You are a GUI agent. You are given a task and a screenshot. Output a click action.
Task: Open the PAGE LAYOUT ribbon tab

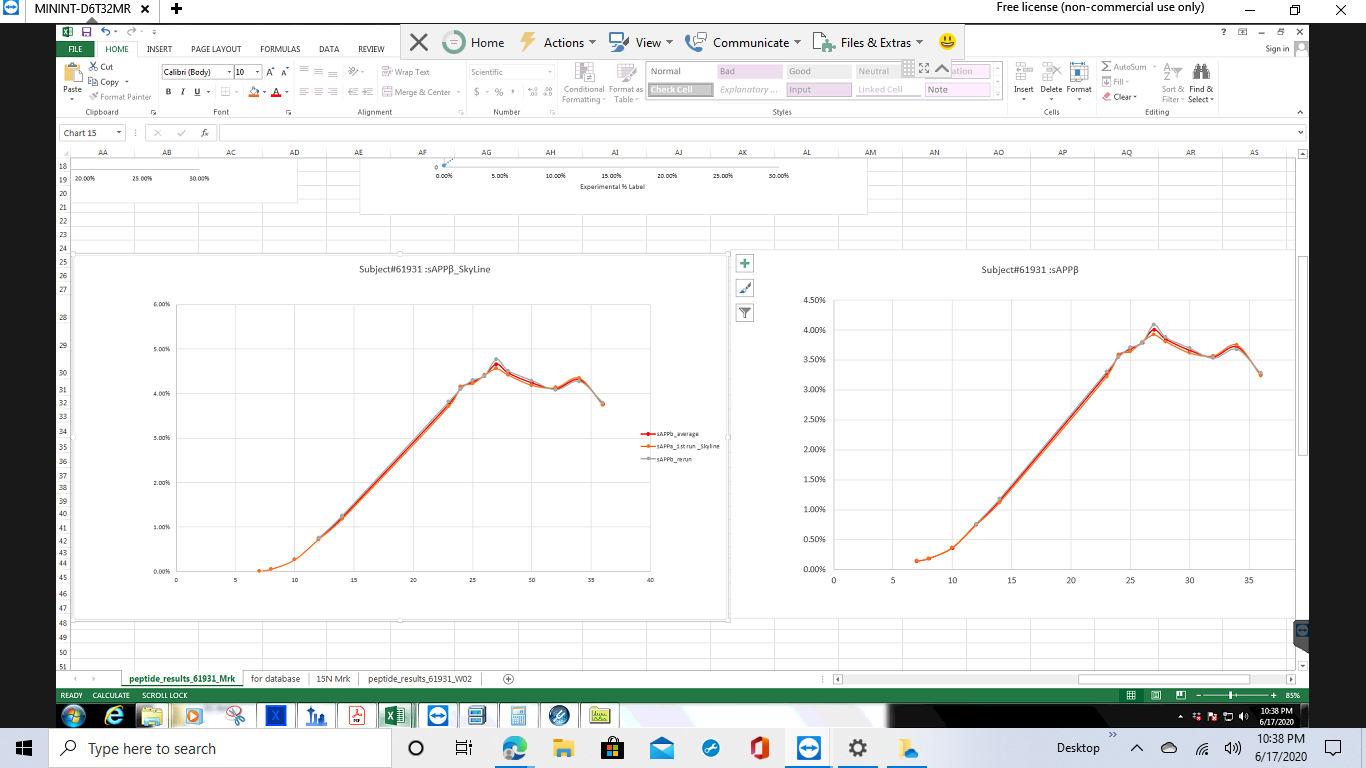tap(216, 49)
